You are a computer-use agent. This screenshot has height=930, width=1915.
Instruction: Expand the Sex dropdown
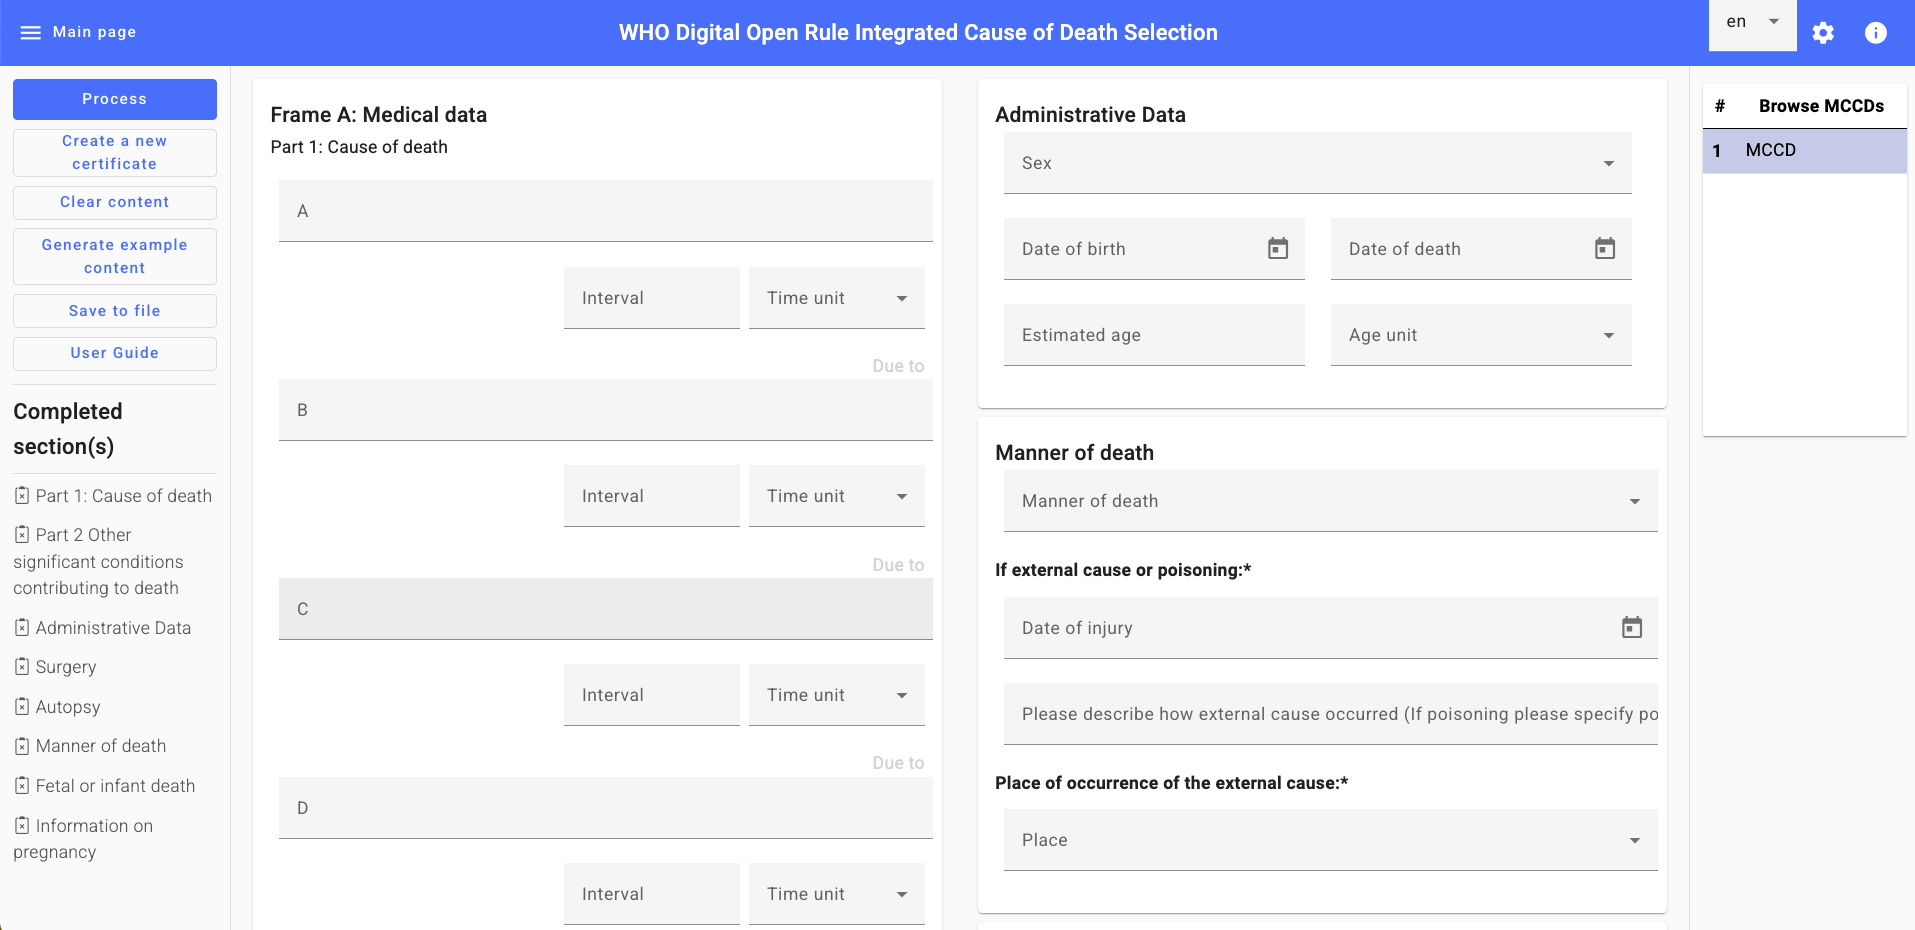click(1317, 163)
